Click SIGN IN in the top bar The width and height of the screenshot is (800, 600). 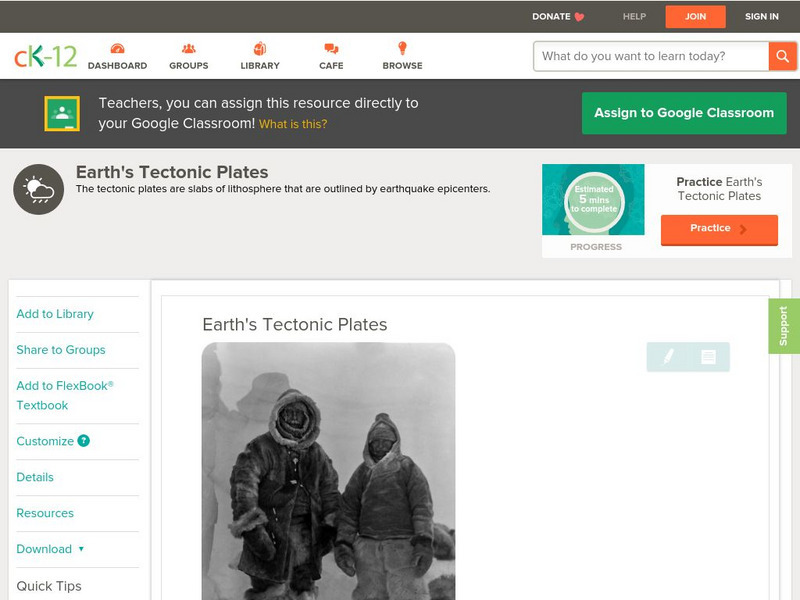pos(762,16)
